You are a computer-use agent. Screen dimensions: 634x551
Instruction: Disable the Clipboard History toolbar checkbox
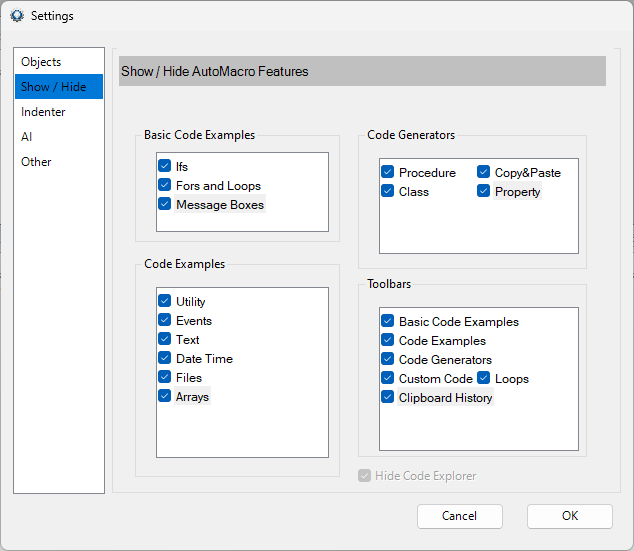[387, 397]
